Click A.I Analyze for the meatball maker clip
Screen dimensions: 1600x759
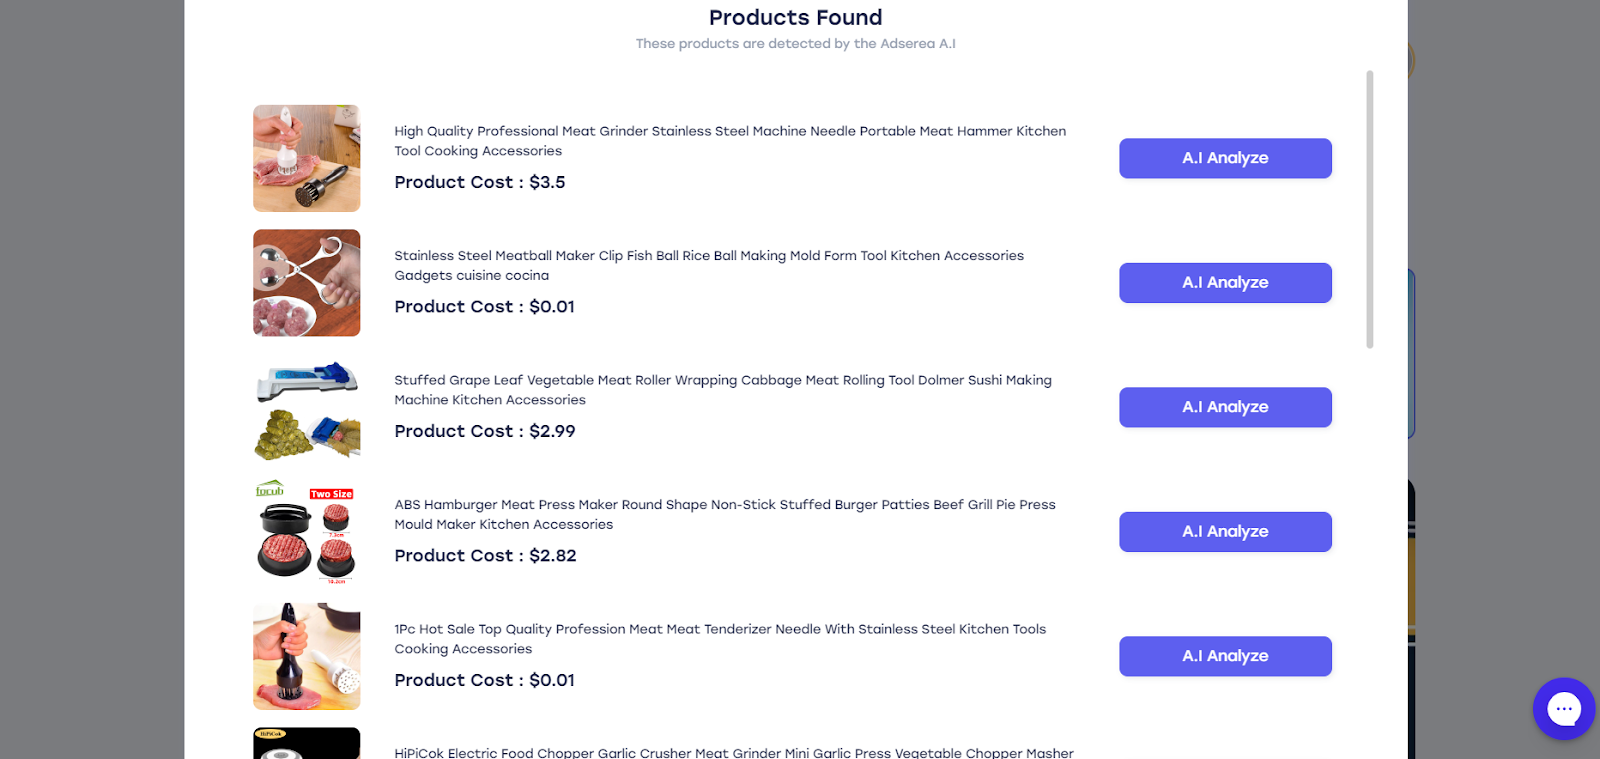click(1225, 283)
